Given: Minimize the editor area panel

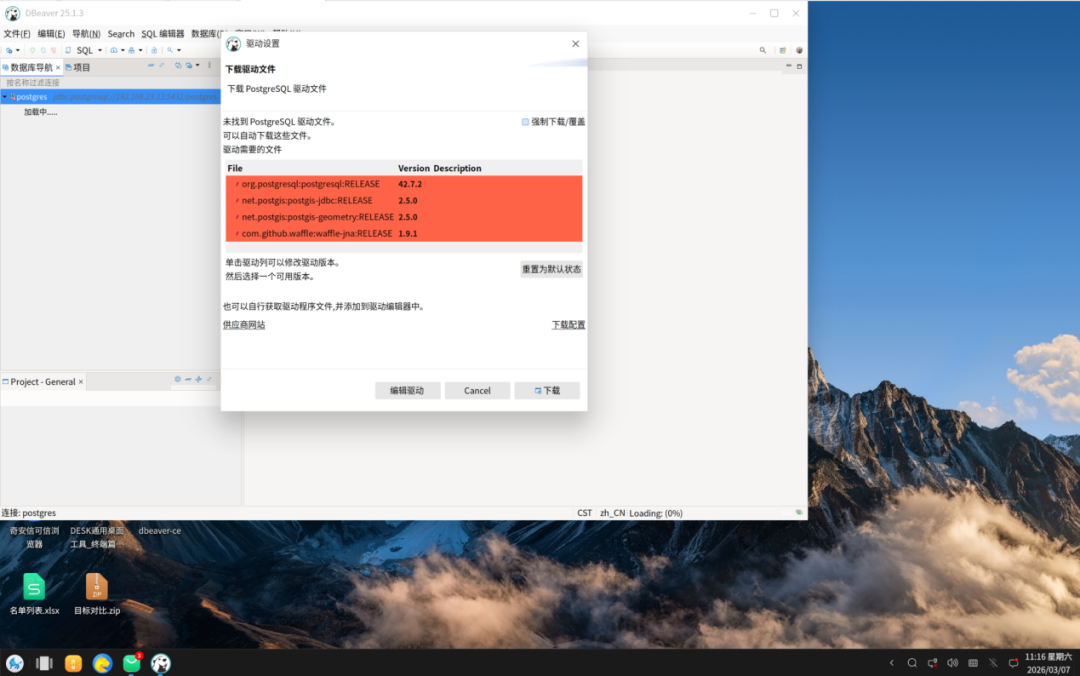Looking at the screenshot, I should (789, 66).
